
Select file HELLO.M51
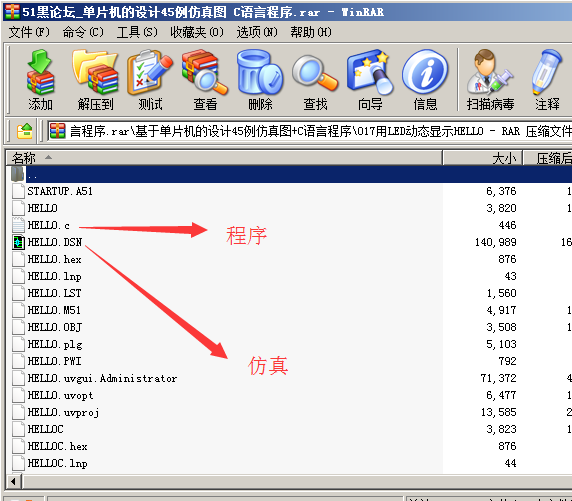click(54, 310)
